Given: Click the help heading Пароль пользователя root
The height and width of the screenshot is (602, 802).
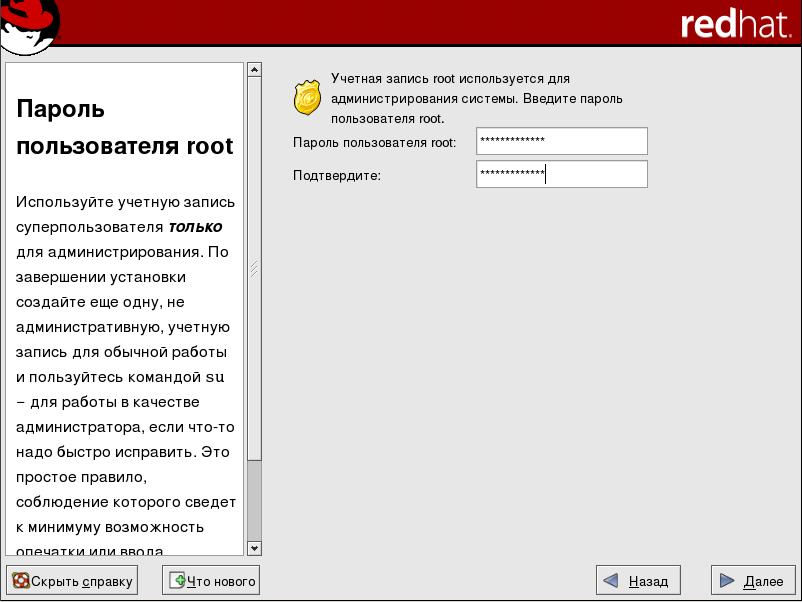Looking at the screenshot, I should coord(125,128).
